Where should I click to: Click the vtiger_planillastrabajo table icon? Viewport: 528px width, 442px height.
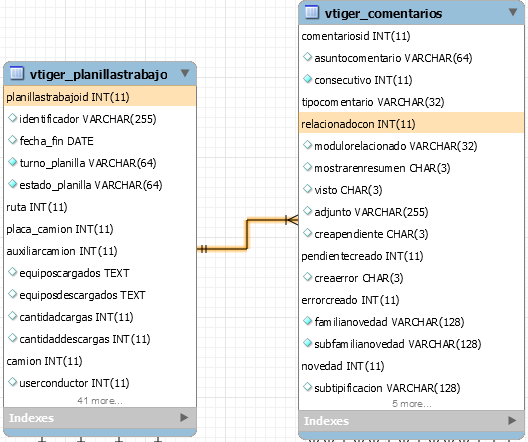coord(16,73)
